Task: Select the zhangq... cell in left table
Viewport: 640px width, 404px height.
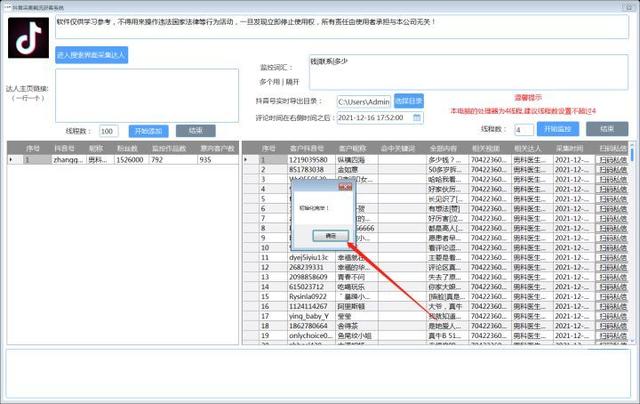Action: (69, 160)
